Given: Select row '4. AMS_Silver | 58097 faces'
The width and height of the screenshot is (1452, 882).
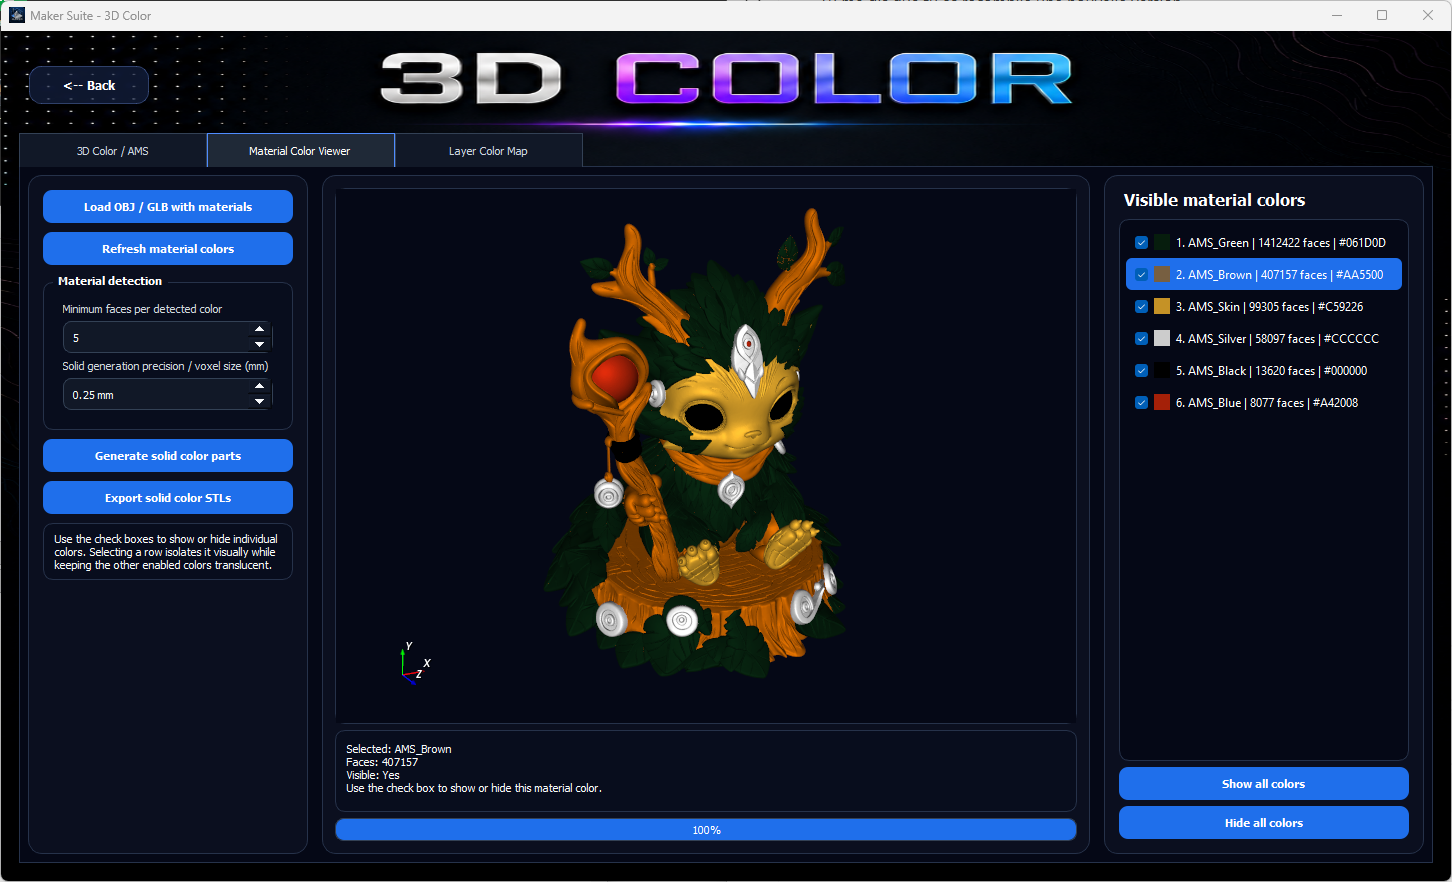Looking at the screenshot, I should click(x=1264, y=339).
